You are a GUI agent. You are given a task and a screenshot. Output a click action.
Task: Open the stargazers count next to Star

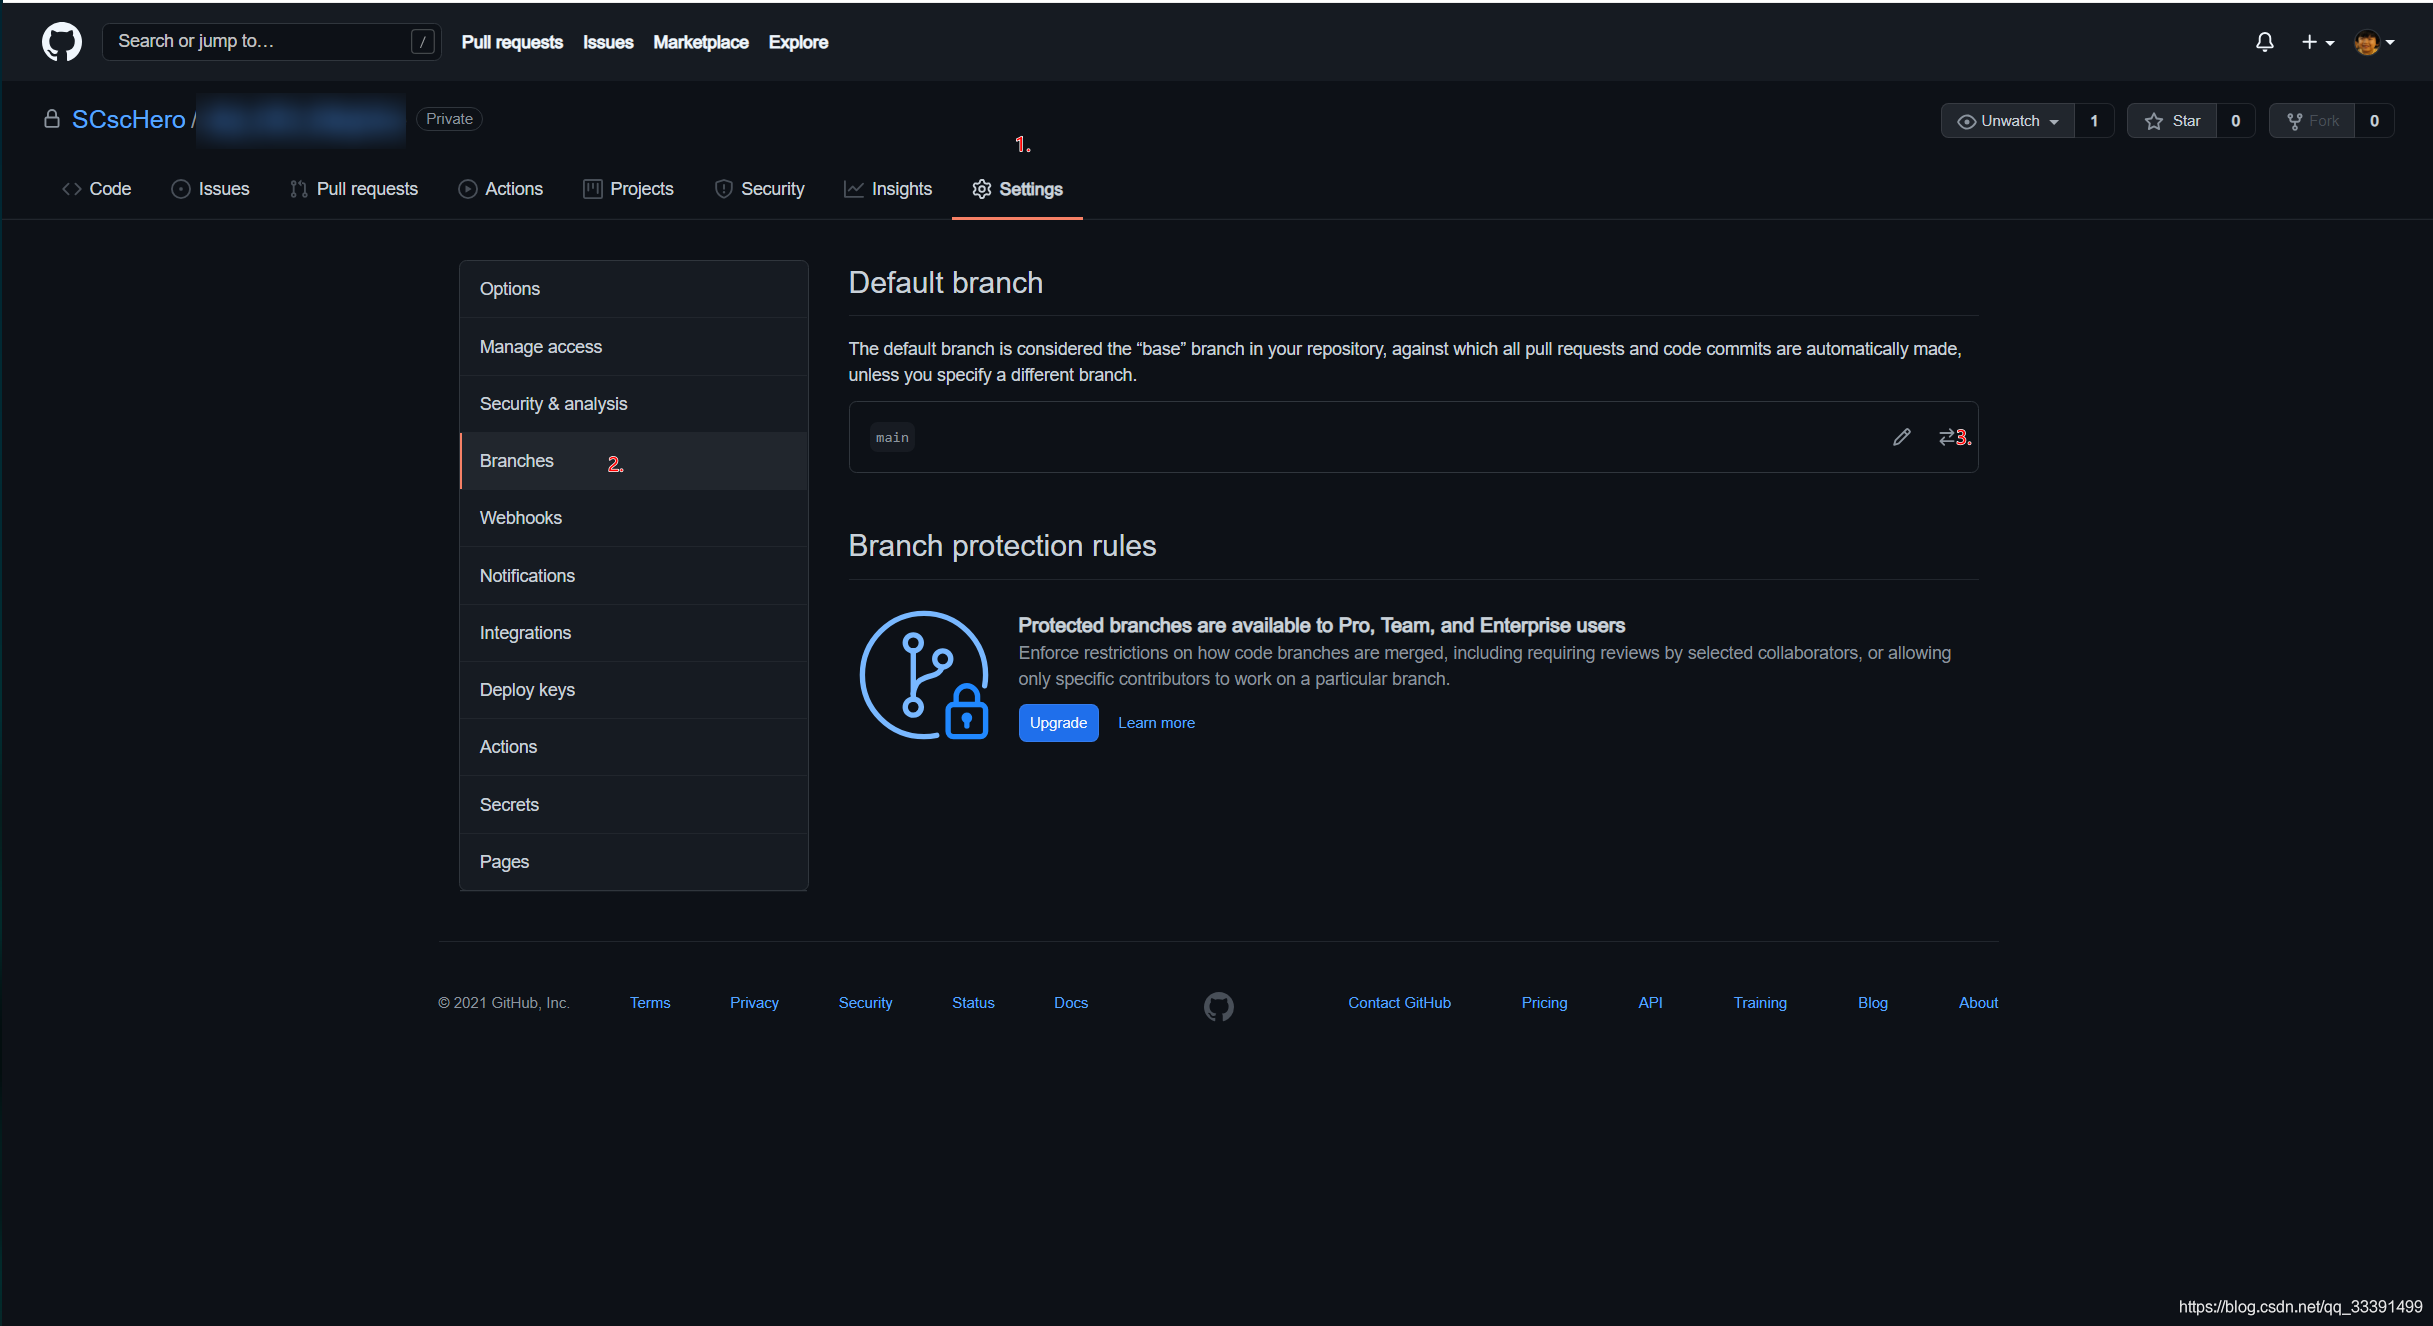(2236, 121)
